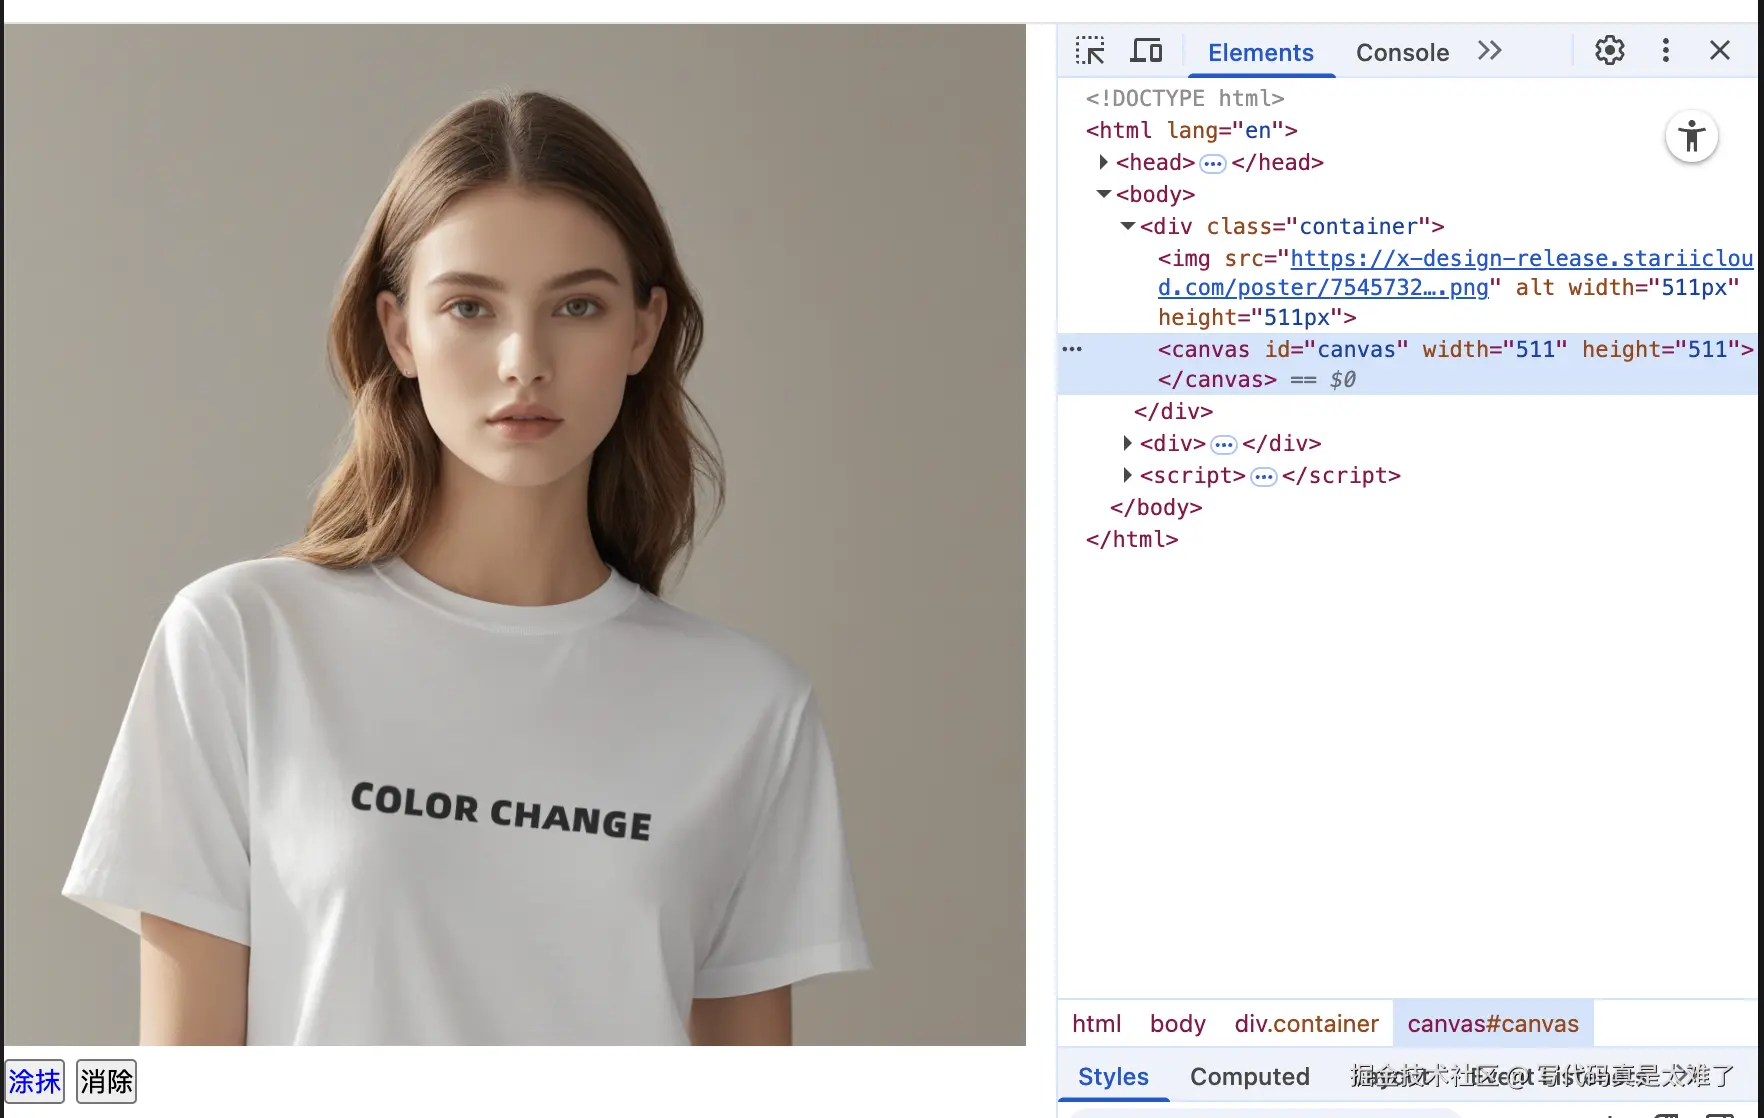Image resolution: width=1764 pixels, height=1118 pixels.
Task: Select the html lang="en" node
Action: pos(1192,130)
